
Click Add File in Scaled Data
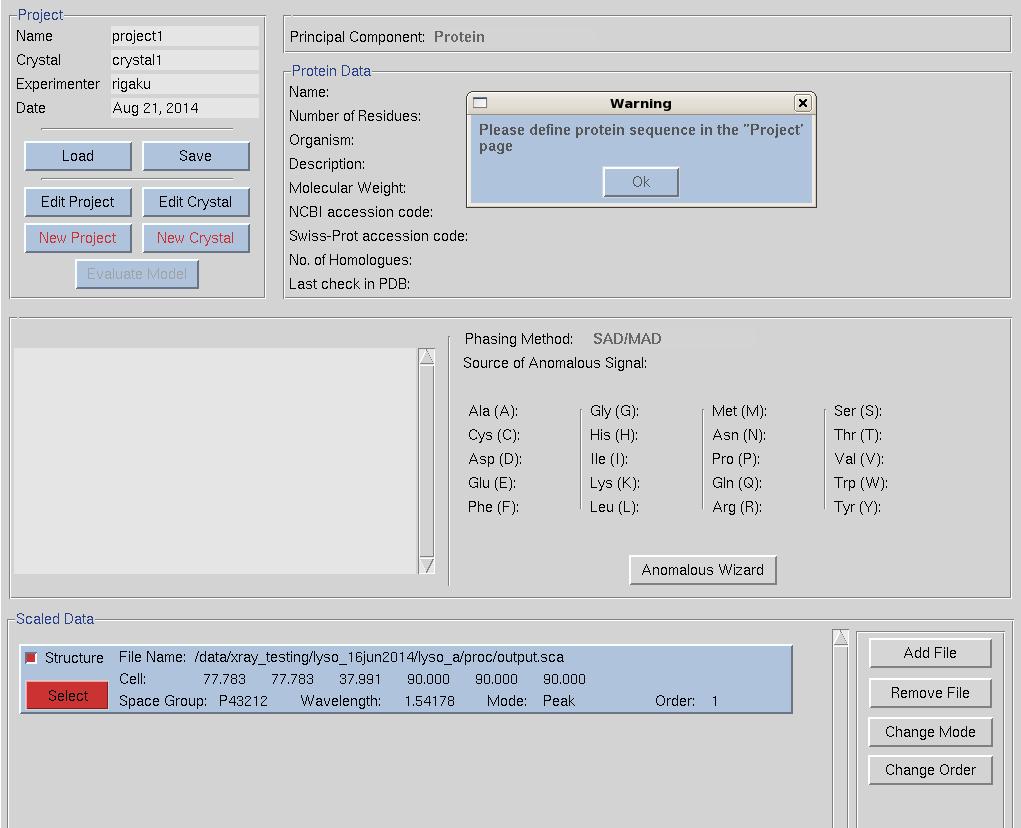coord(930,653)
